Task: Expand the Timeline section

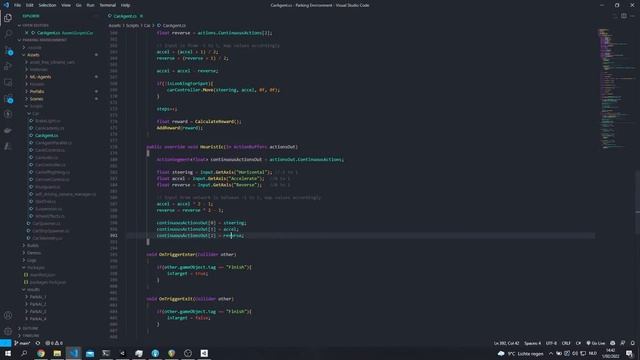Action: pyautogui.click(x=31, y=336)
